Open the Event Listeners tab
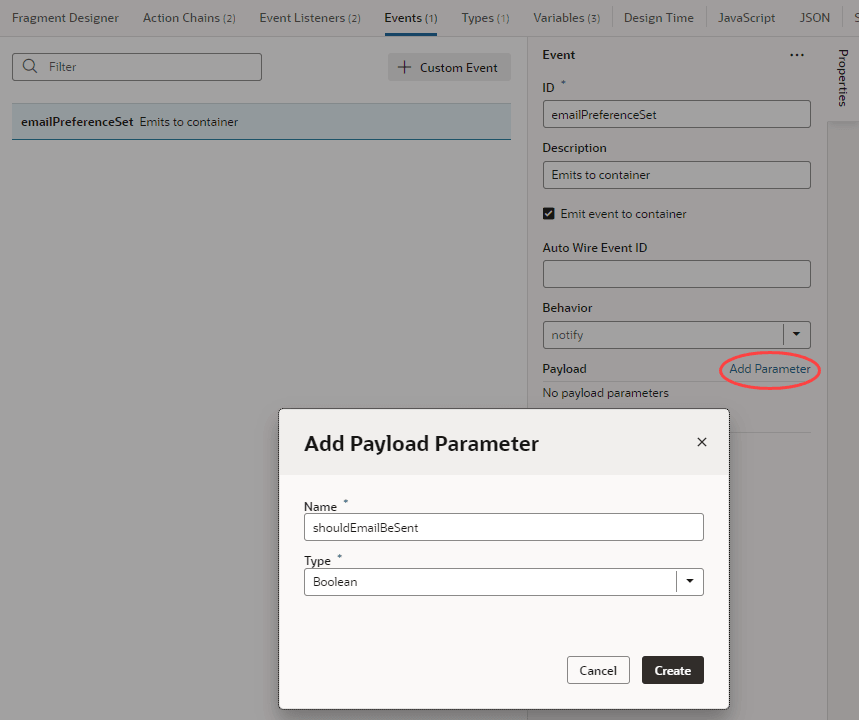The height and width of the screenshot is (720, 859). pos(309,17)
